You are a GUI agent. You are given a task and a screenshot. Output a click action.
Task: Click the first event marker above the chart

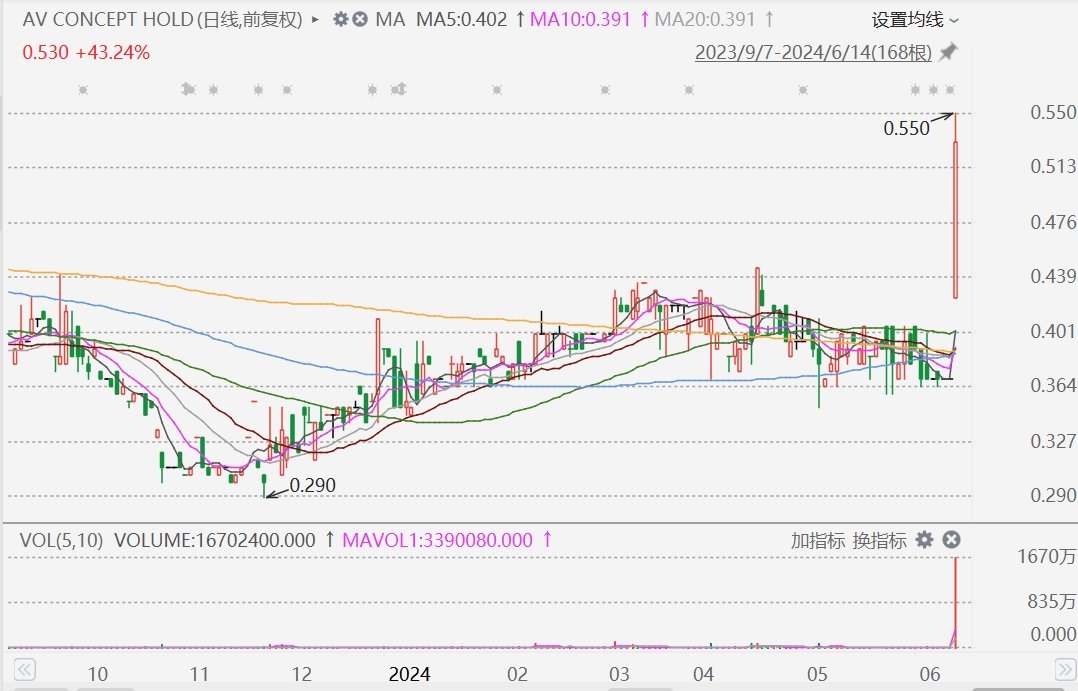82,90
